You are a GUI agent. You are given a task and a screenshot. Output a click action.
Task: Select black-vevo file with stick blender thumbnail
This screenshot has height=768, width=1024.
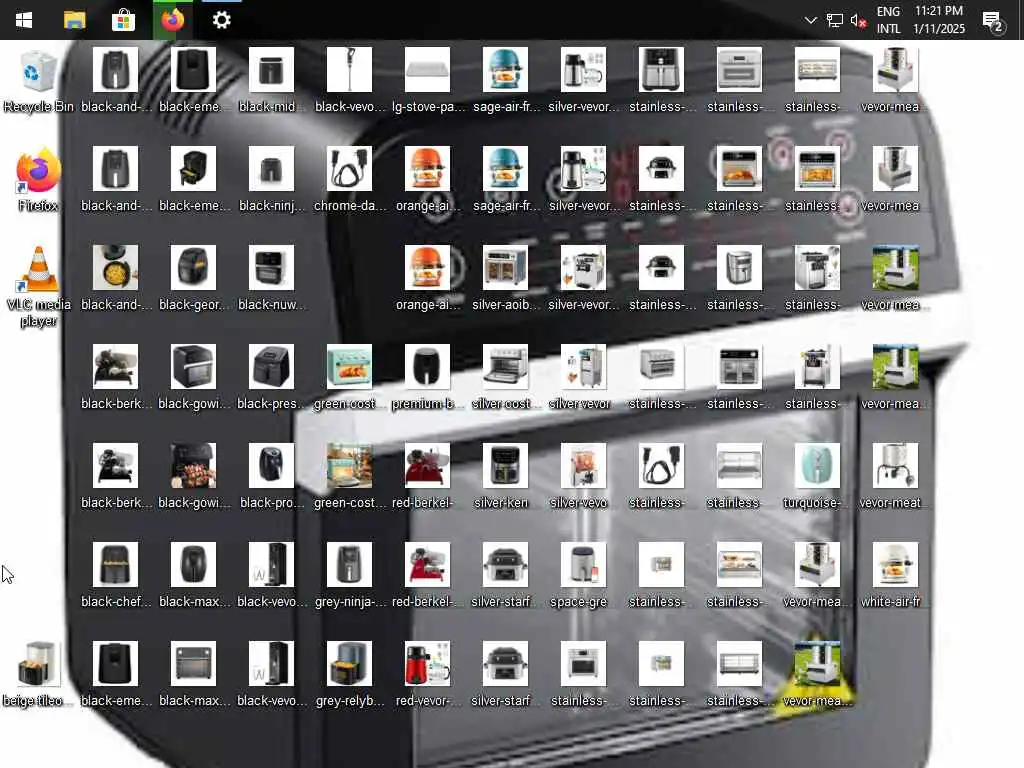click(349, 81)
